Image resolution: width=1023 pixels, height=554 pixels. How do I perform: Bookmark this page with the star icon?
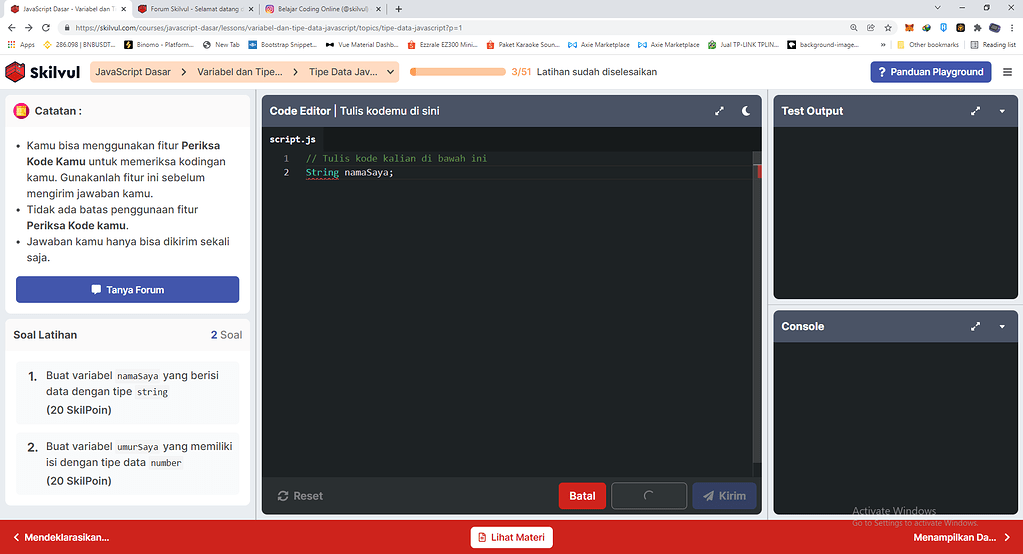pyautogui.click(x=889, y=28)
